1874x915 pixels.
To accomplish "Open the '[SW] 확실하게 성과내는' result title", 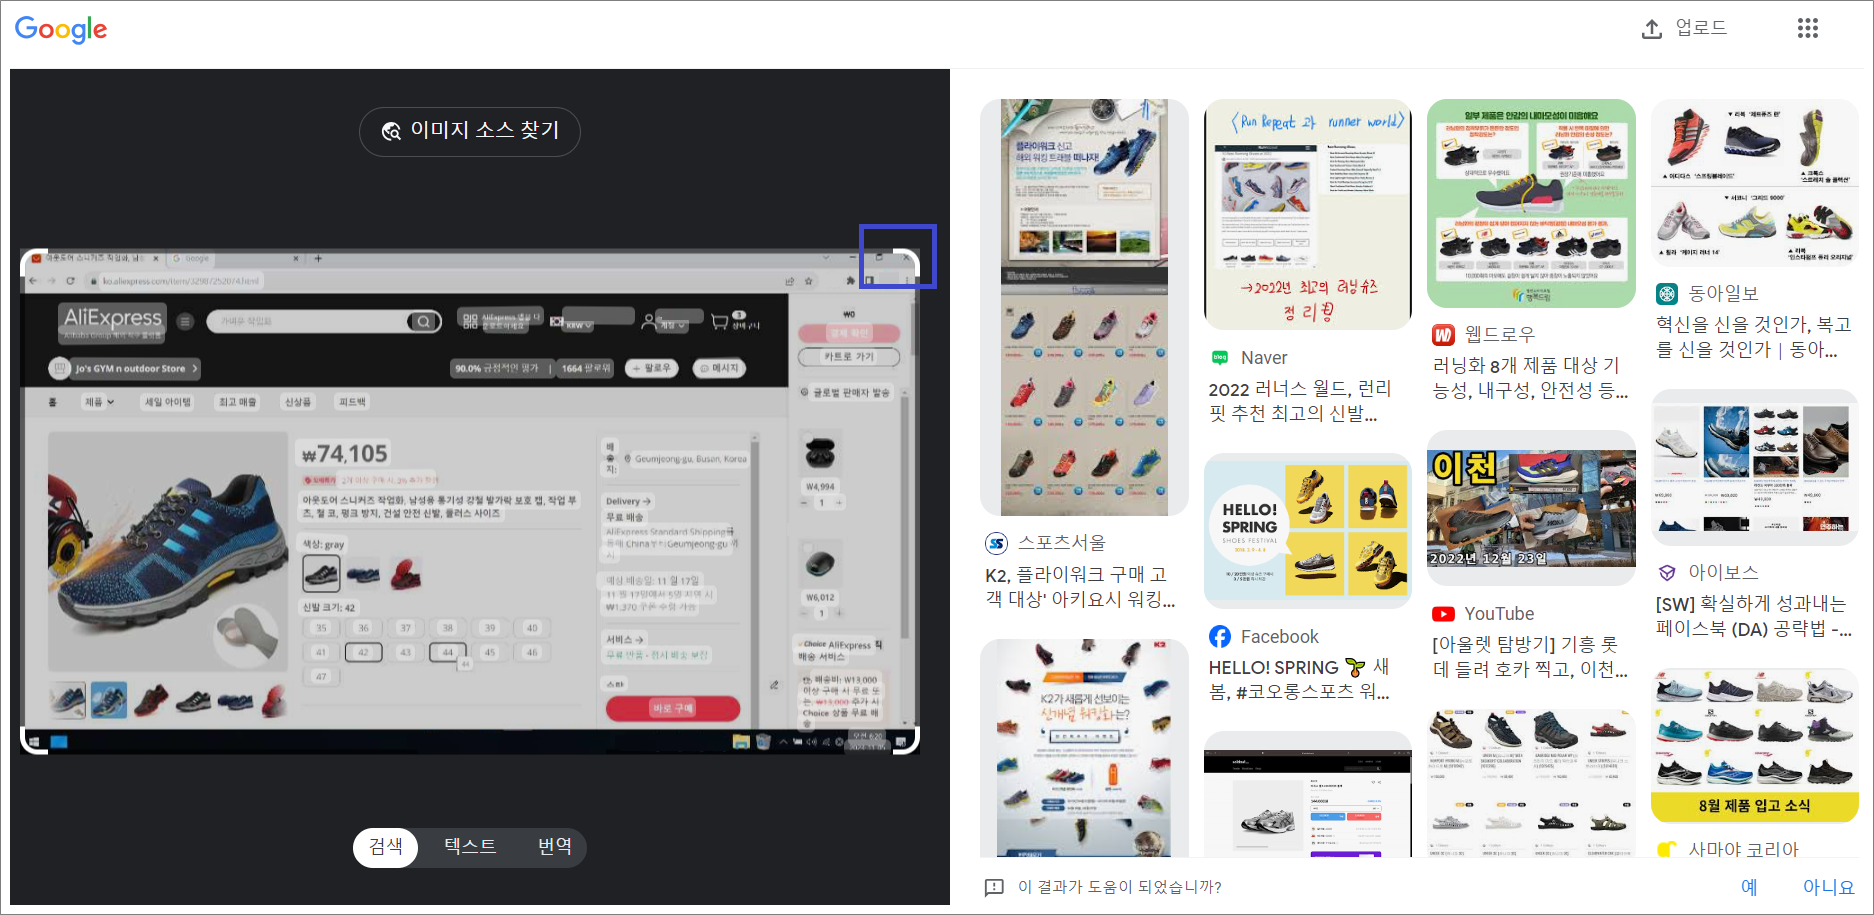I will (x=1753, y=616).
